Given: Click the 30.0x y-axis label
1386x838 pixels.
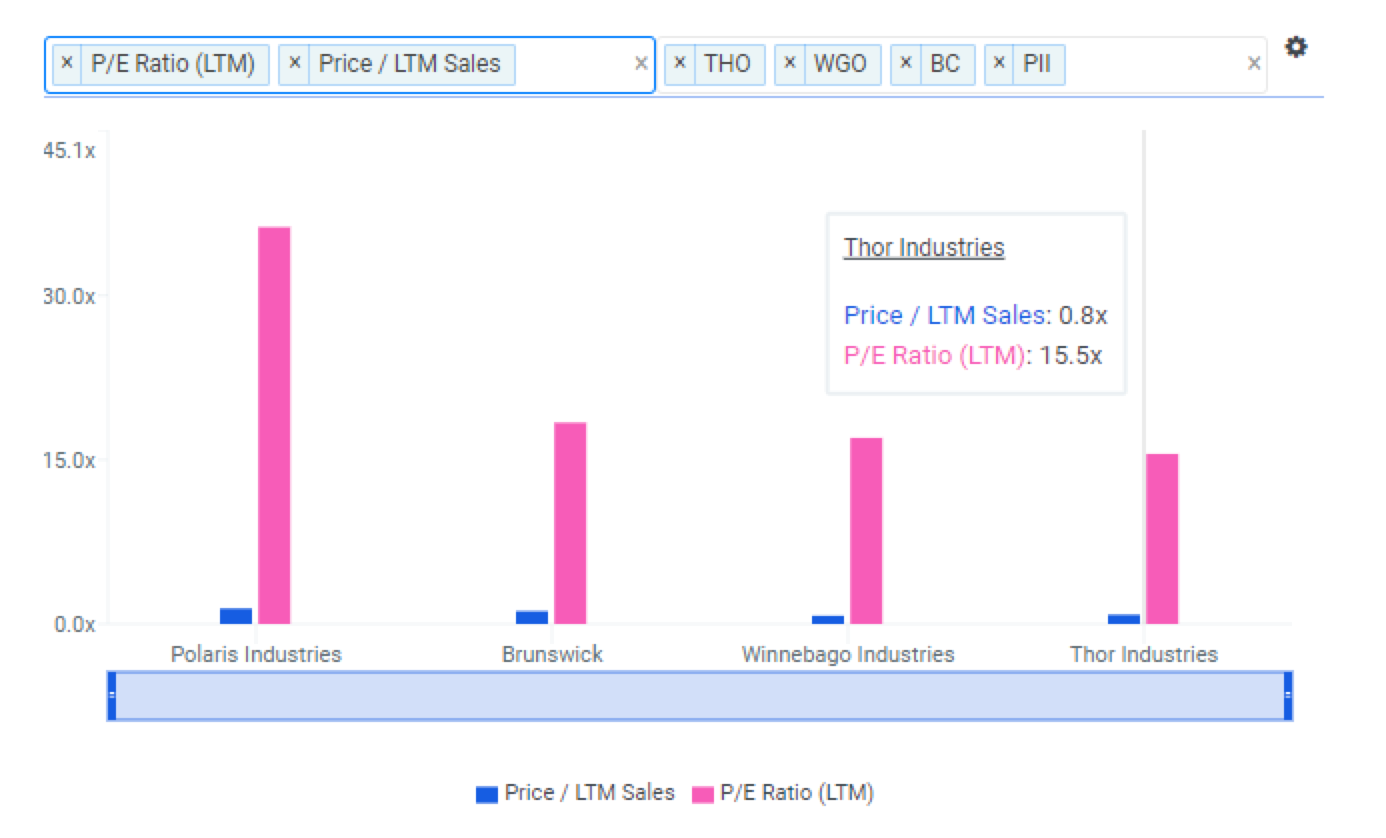Looking at the screenshot, I should [69, 297].
